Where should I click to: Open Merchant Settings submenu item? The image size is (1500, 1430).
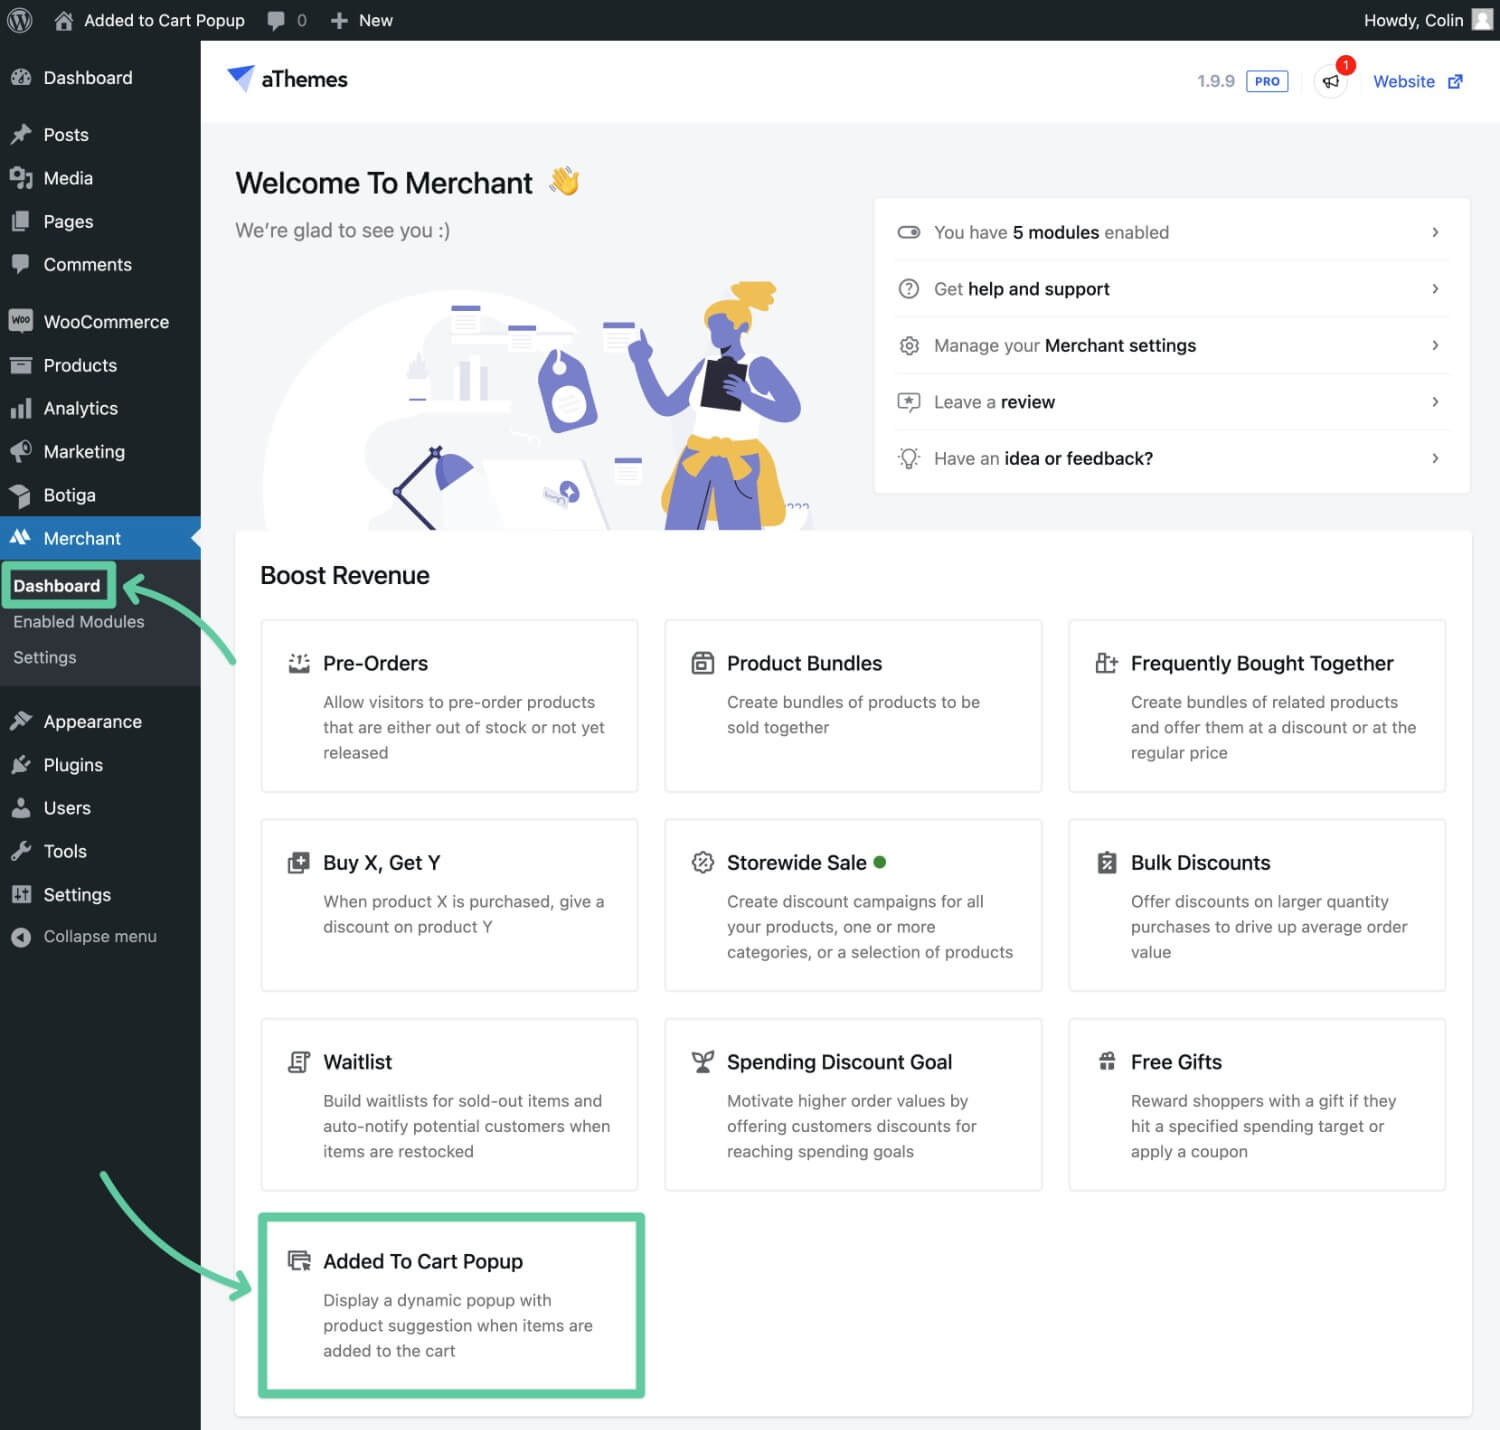click(x=45, y=658)
